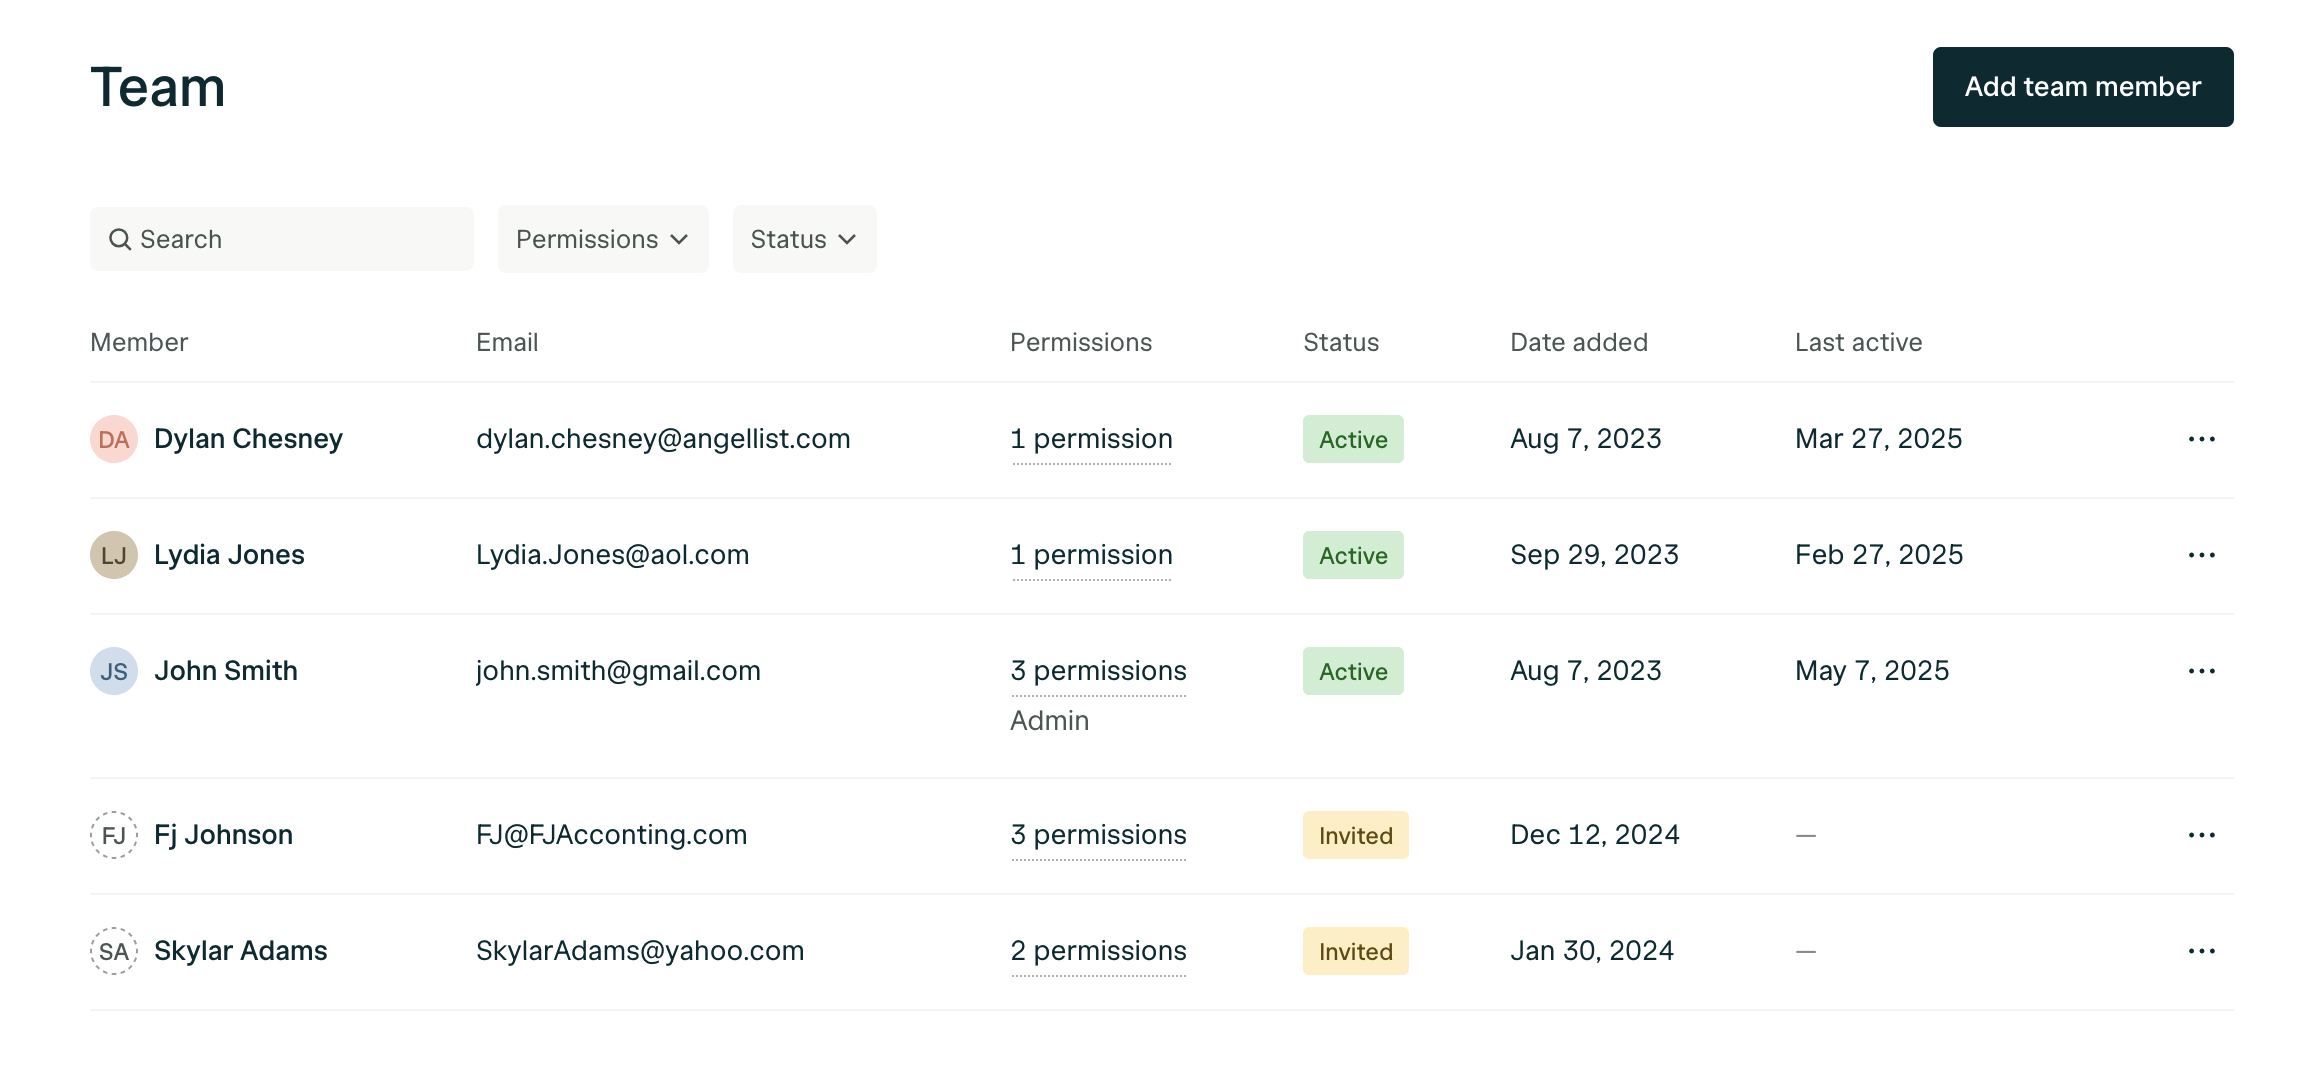
Task: Expand the Permissions filter dropdown
Action: 602,239
